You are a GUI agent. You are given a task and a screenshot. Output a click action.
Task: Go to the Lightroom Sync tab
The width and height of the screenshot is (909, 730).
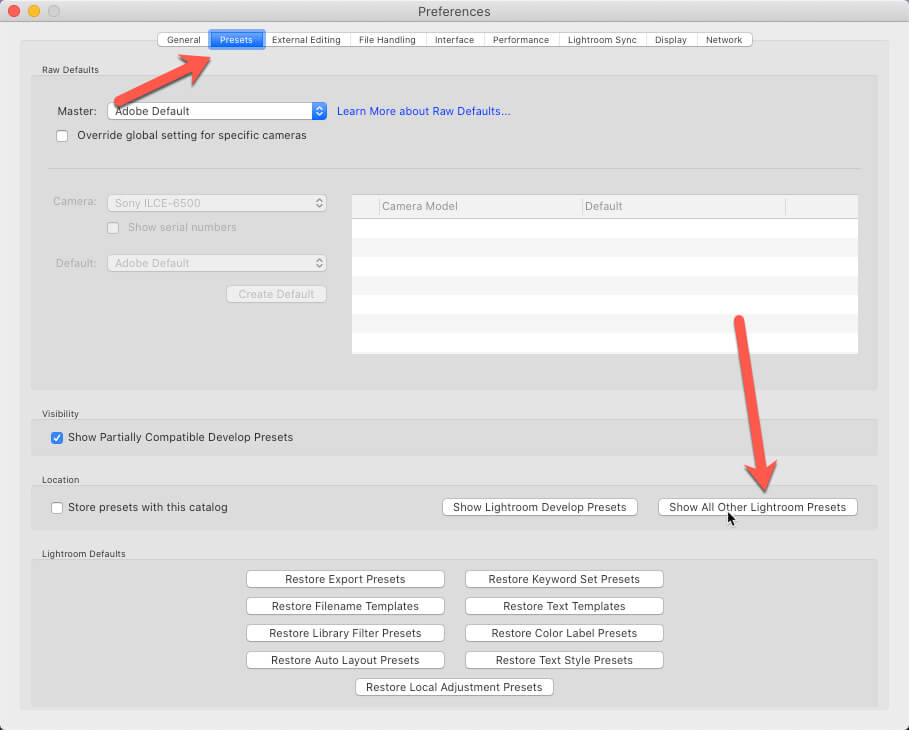[601, 40]
